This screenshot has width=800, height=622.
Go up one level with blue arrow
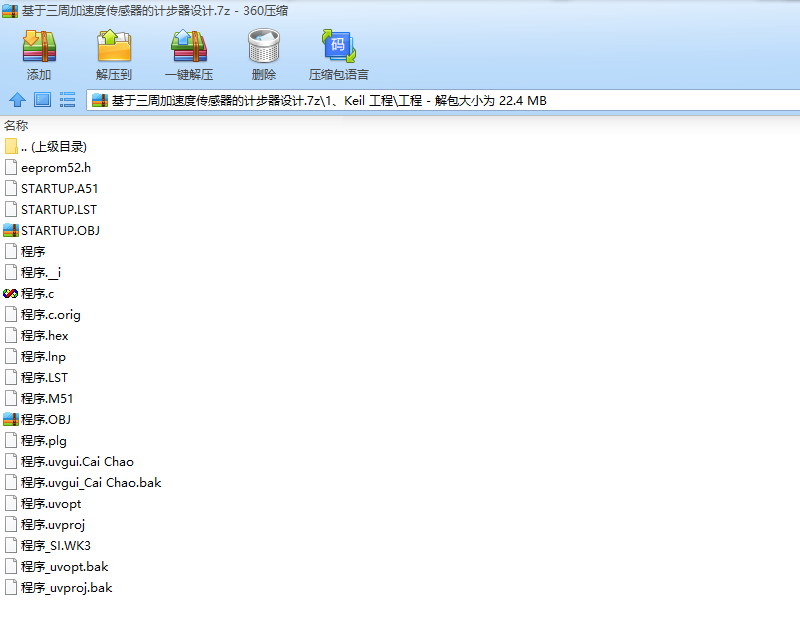(x=17, y=100)
